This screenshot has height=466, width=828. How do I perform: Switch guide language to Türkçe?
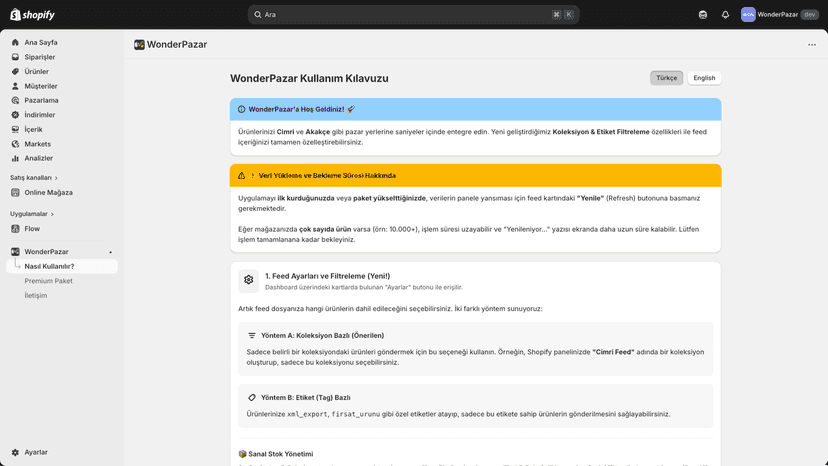(x=666, y=78)
